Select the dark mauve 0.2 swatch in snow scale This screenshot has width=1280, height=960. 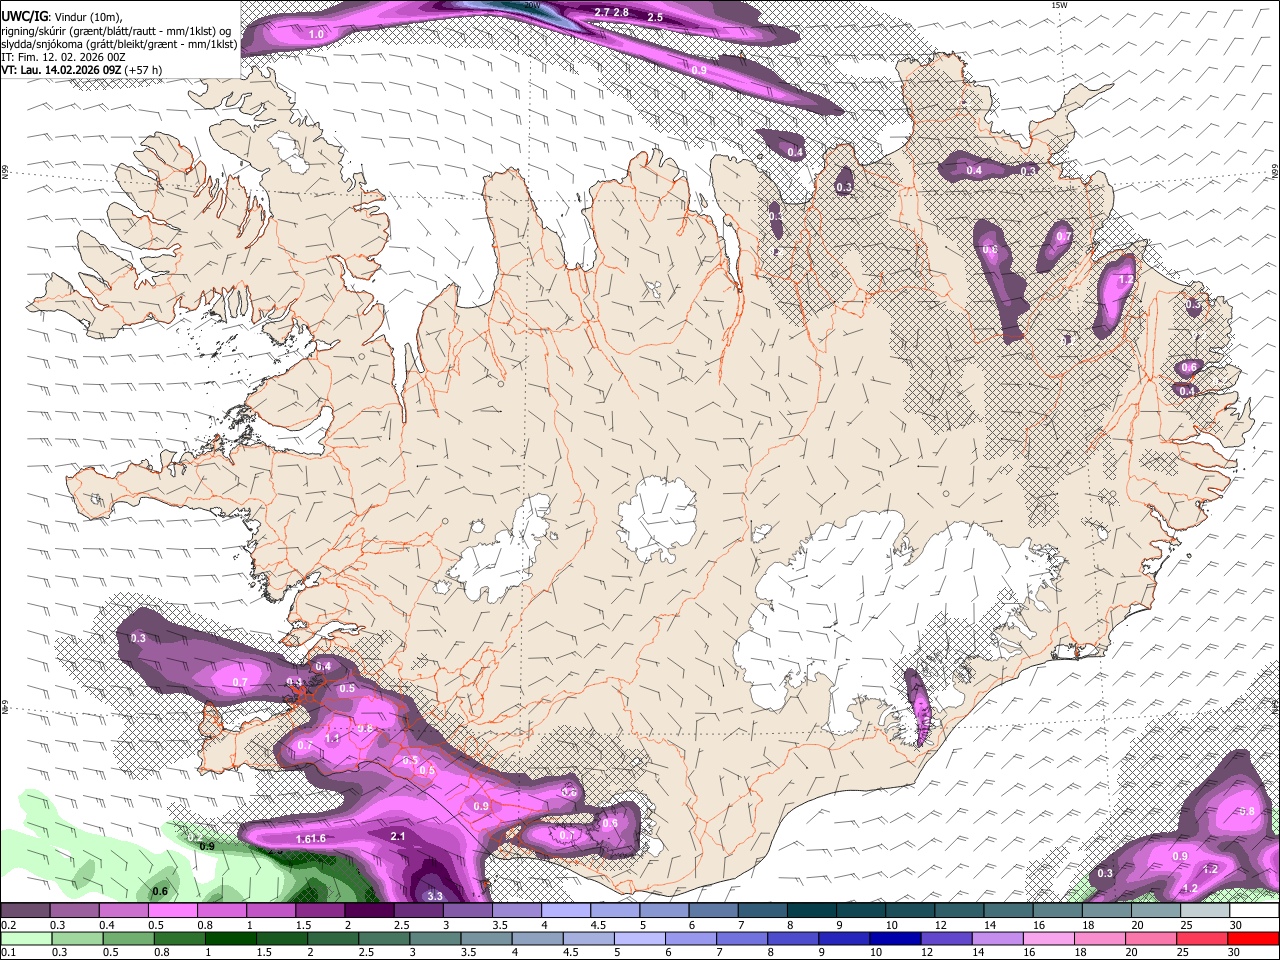(26, 911)
